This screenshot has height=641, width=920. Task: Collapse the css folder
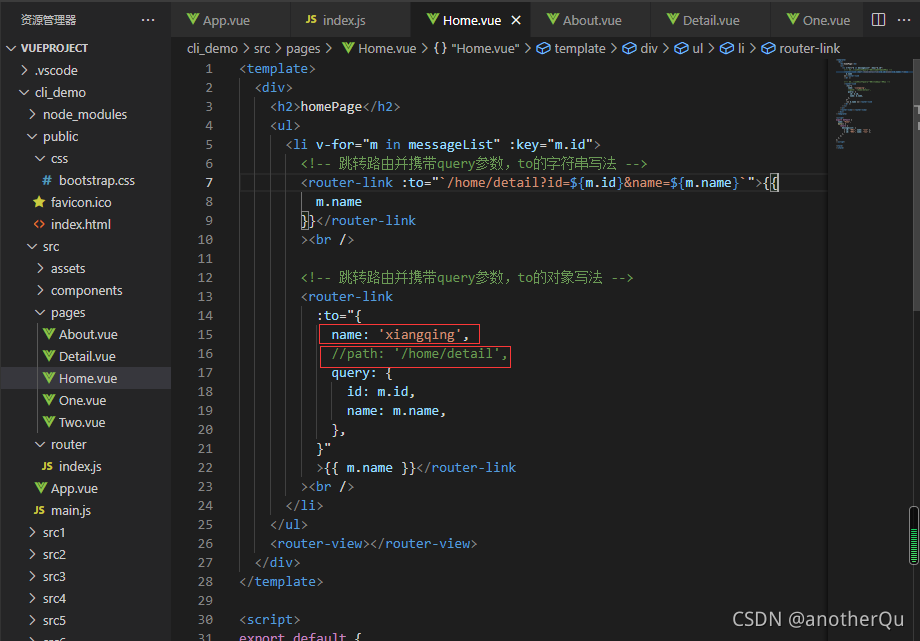[40, 158]
